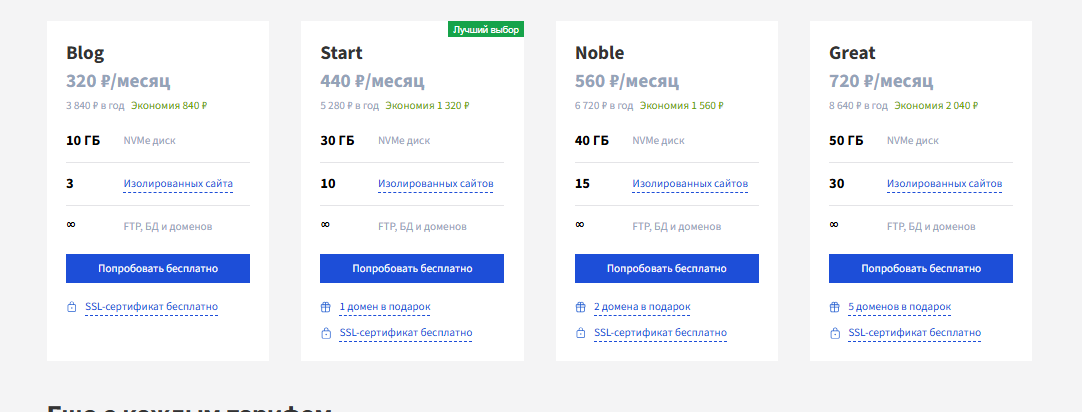The height and width of the screenshot is (412, 1082).
Task: Click '5 доменов в подарок' link
Action: click(x=899, y=307)
